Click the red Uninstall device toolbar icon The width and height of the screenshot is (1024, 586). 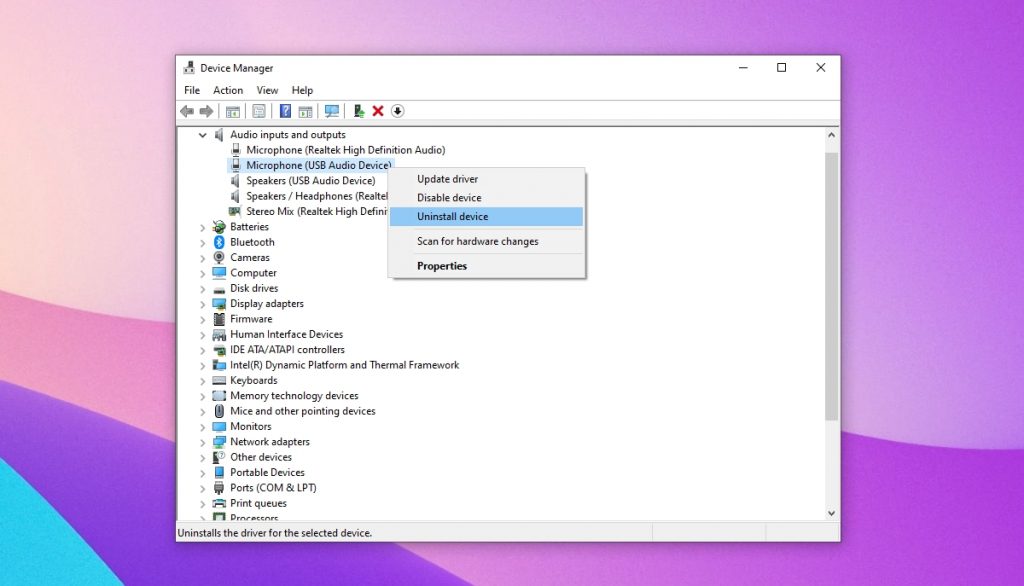click(x=377, y=111)
